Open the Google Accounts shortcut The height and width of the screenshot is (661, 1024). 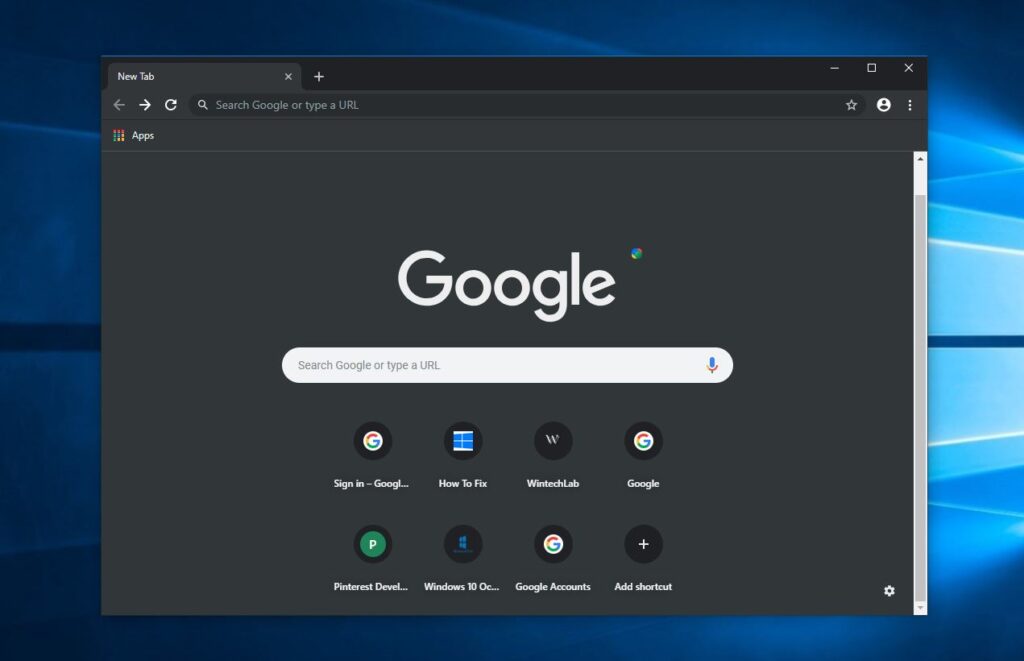tap(553, 544)
